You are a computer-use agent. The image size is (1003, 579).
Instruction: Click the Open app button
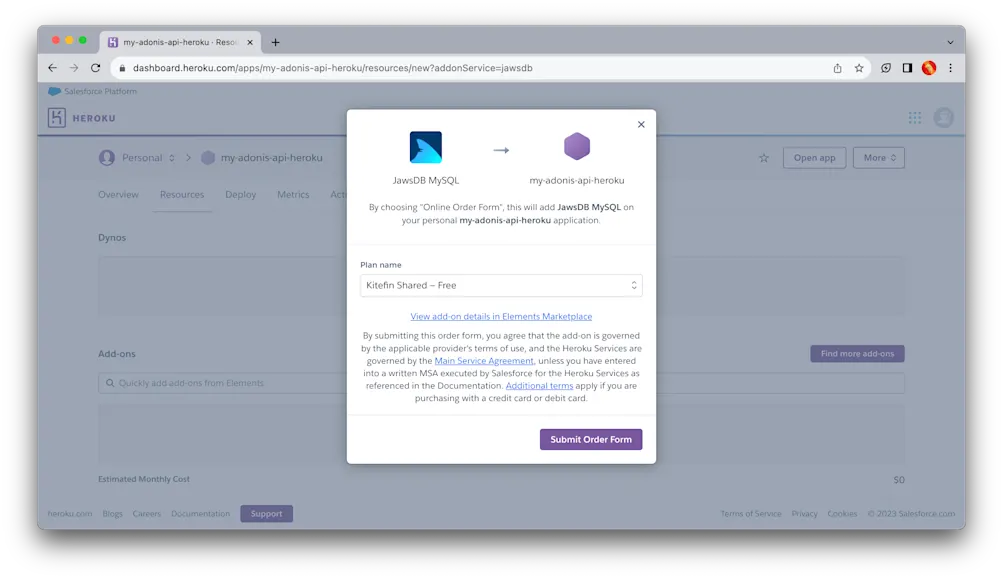814,158
